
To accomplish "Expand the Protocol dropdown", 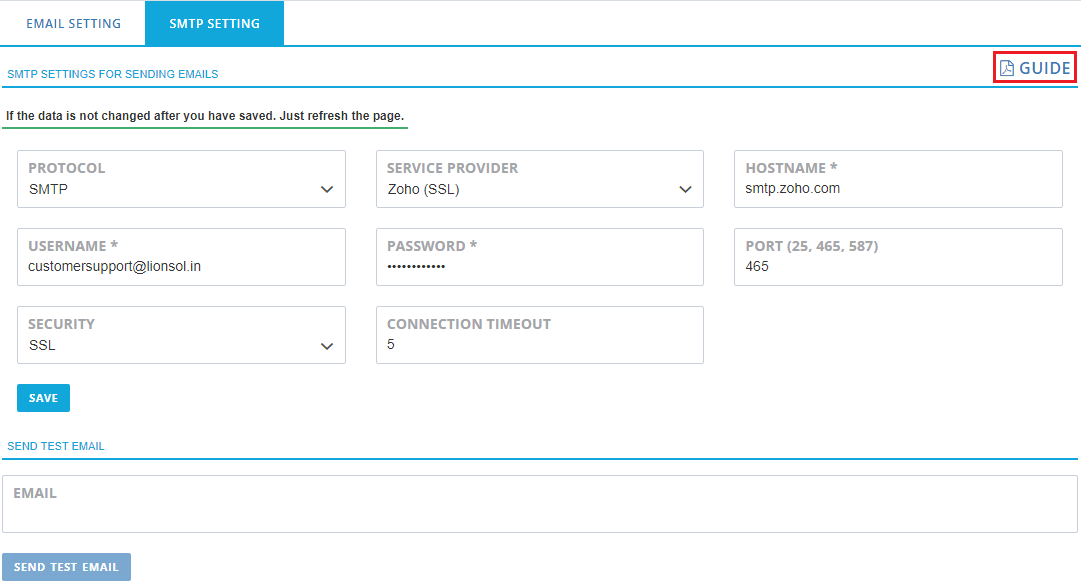I will 181,179.
